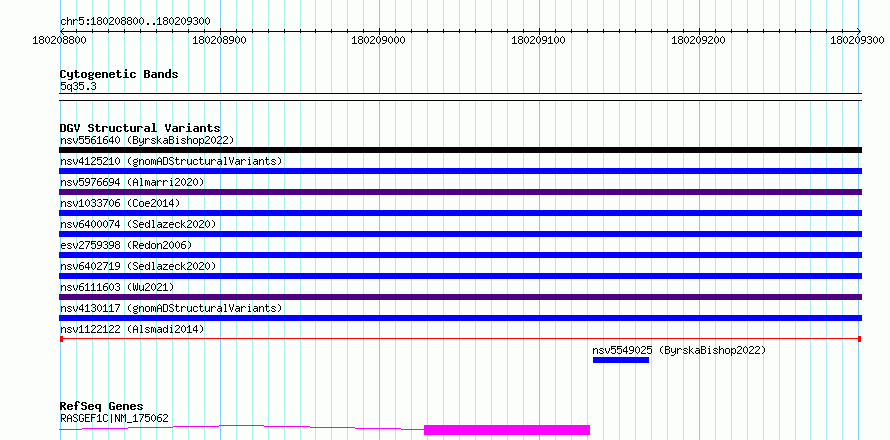Click ruler position 180209100
The width and height of the screenshot is (890, 440).
(539, 40)
